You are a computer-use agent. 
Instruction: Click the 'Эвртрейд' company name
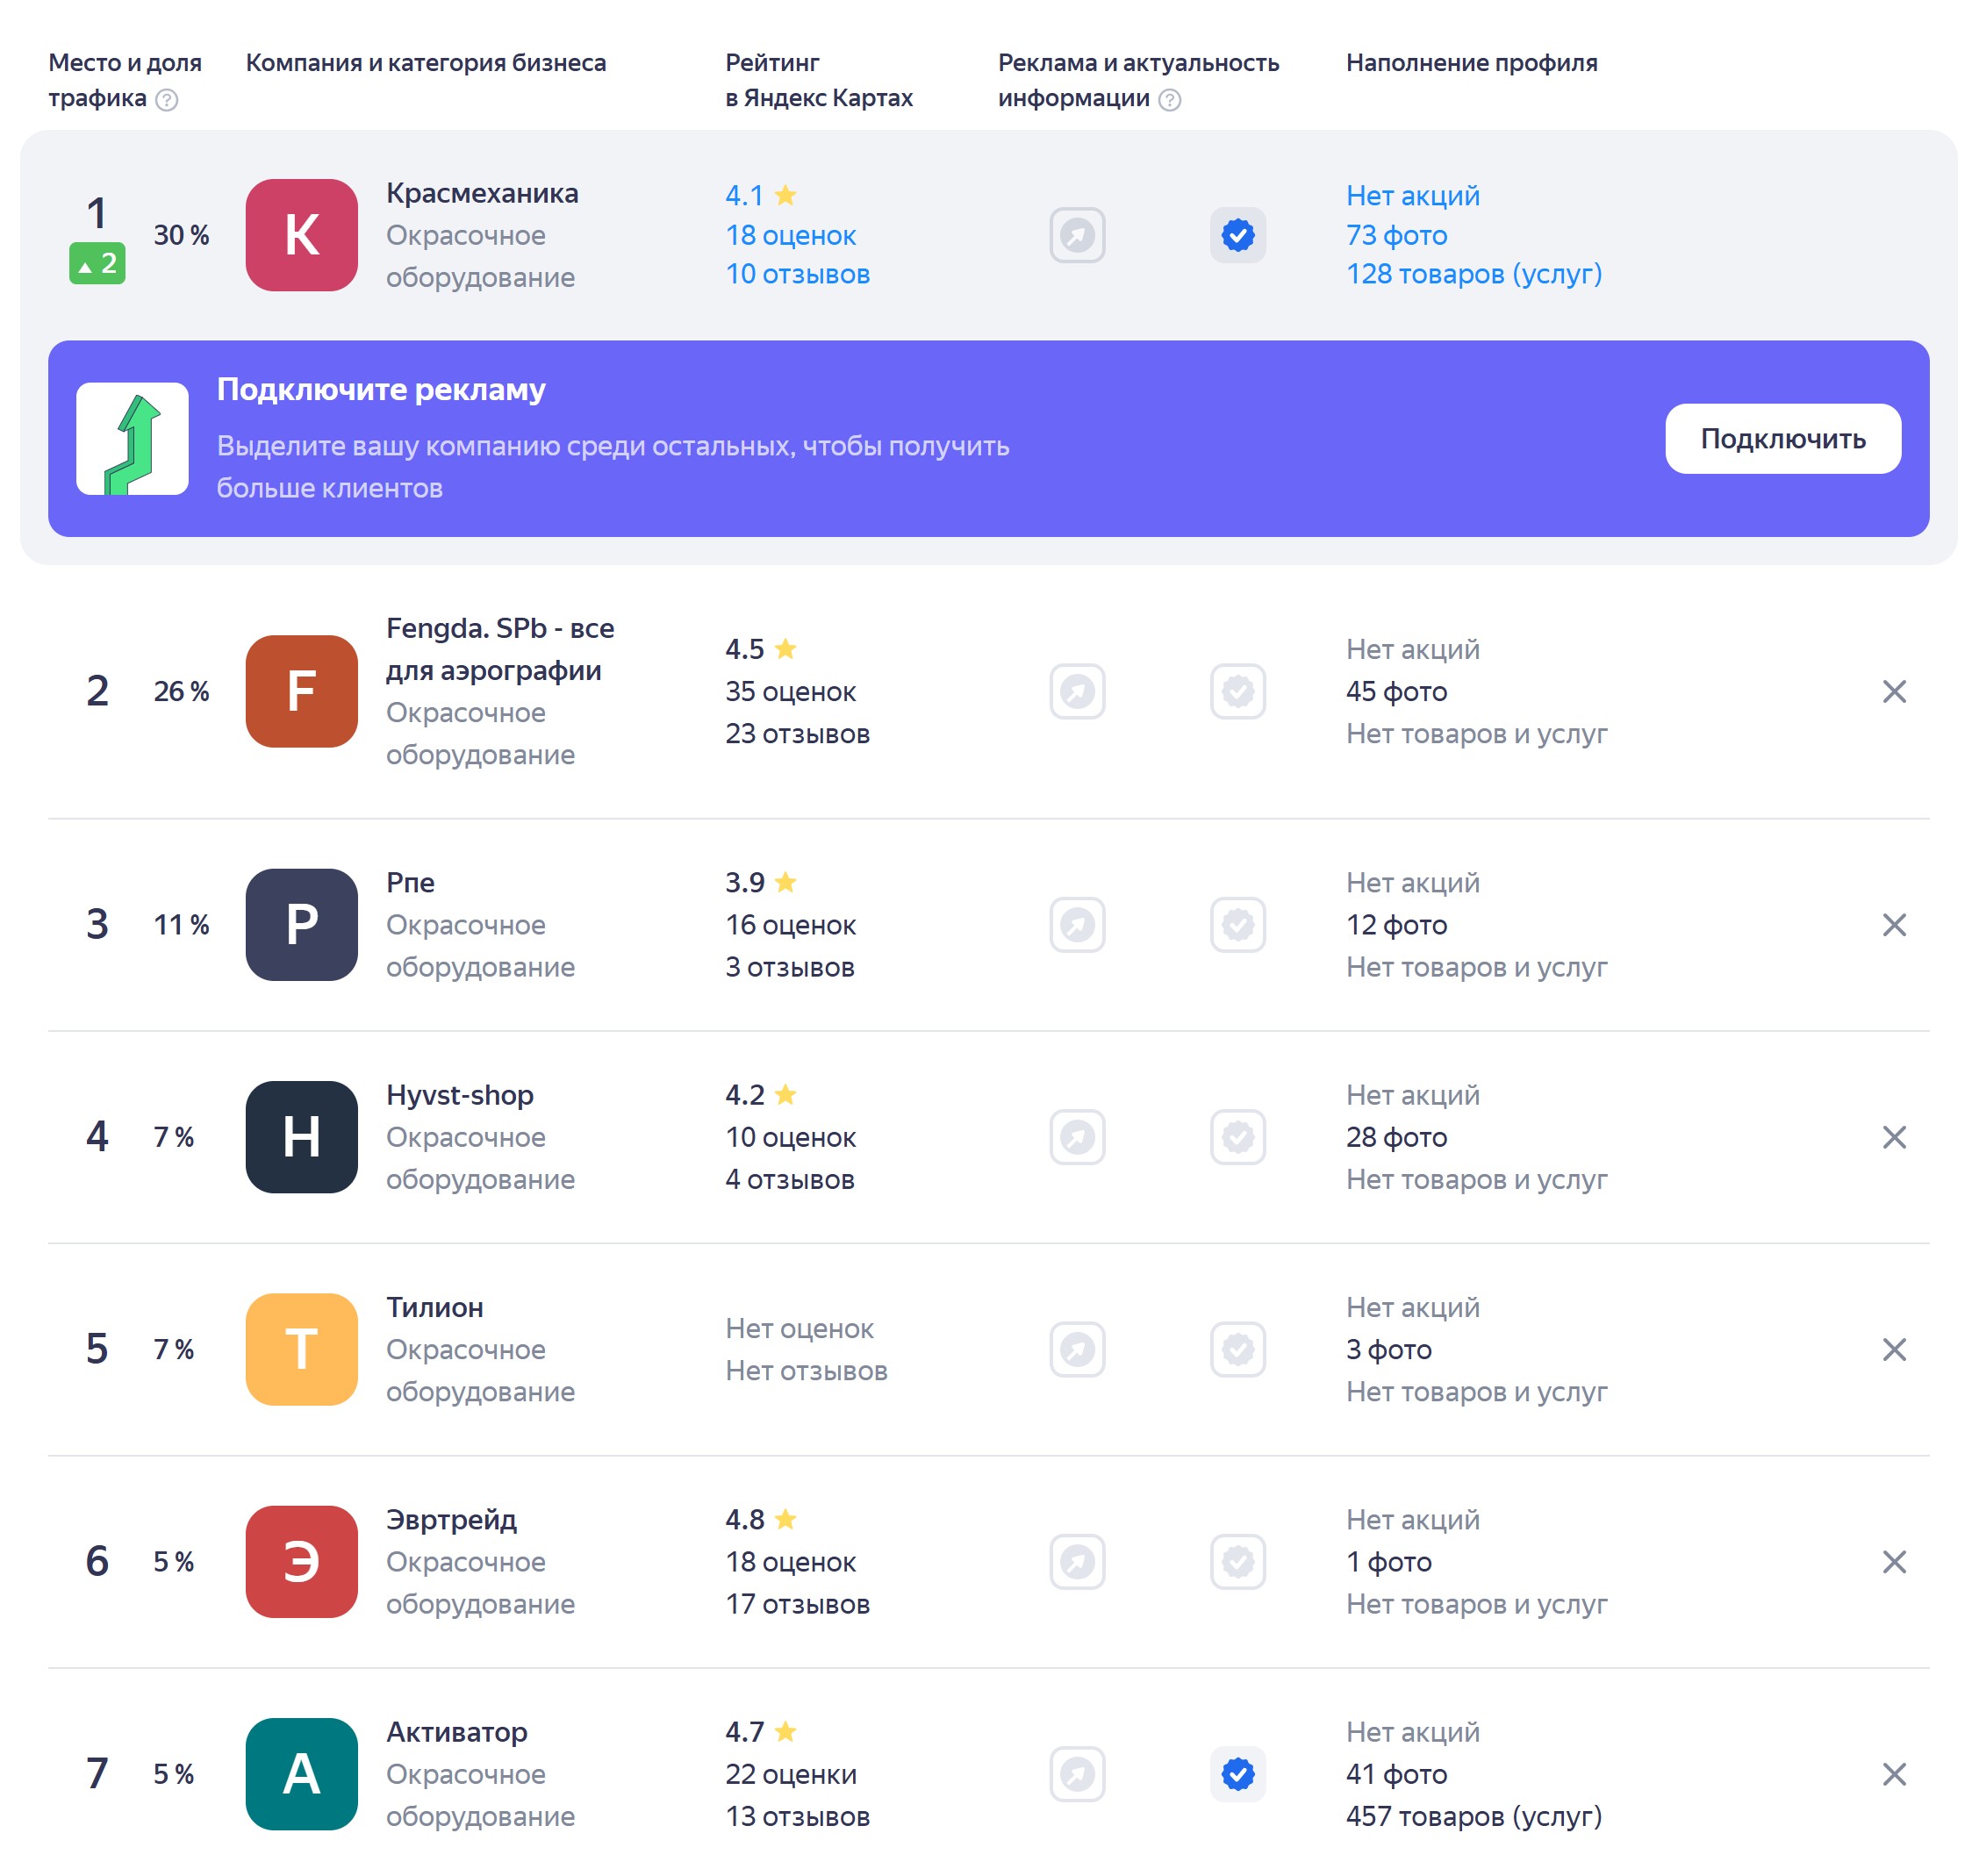pyautogui.click(x=451, y=1520)
